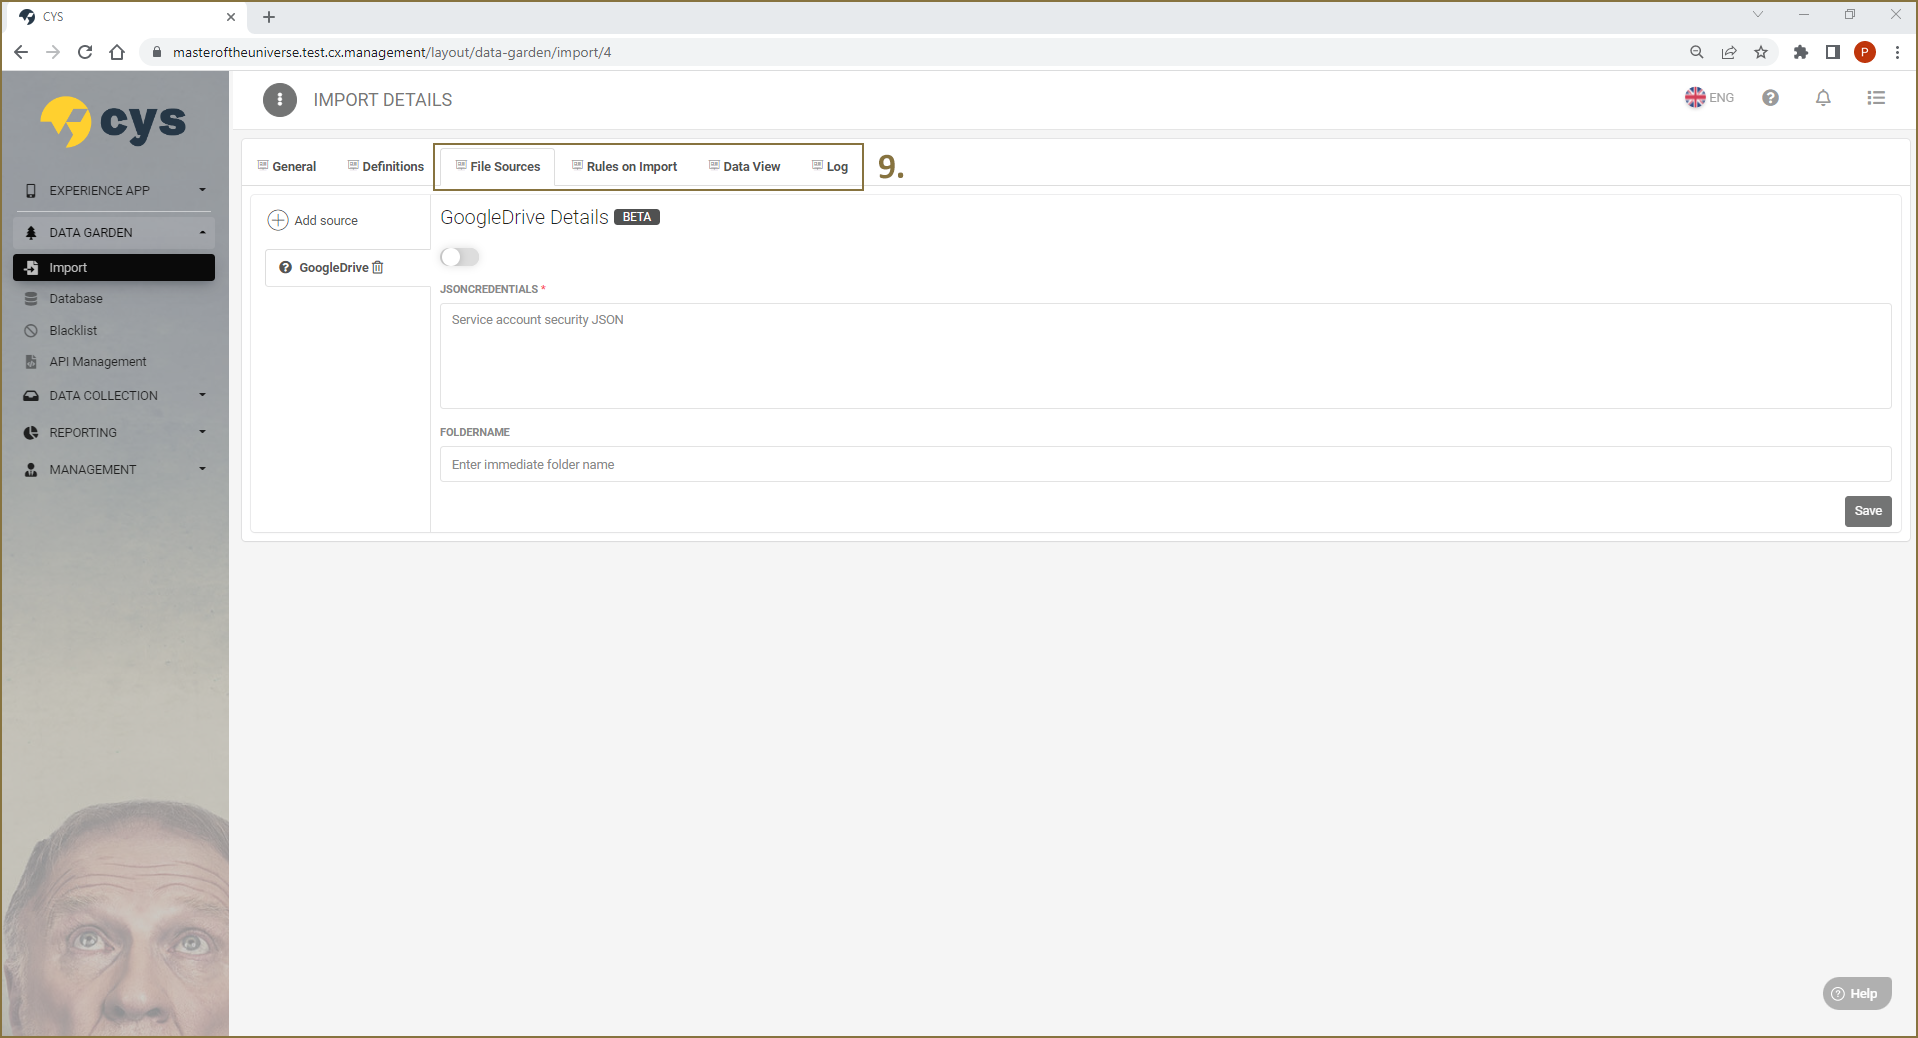Screen dimensions: 1918x1038
Task: Open the Rules on Import tab
Action: (625, 166)
